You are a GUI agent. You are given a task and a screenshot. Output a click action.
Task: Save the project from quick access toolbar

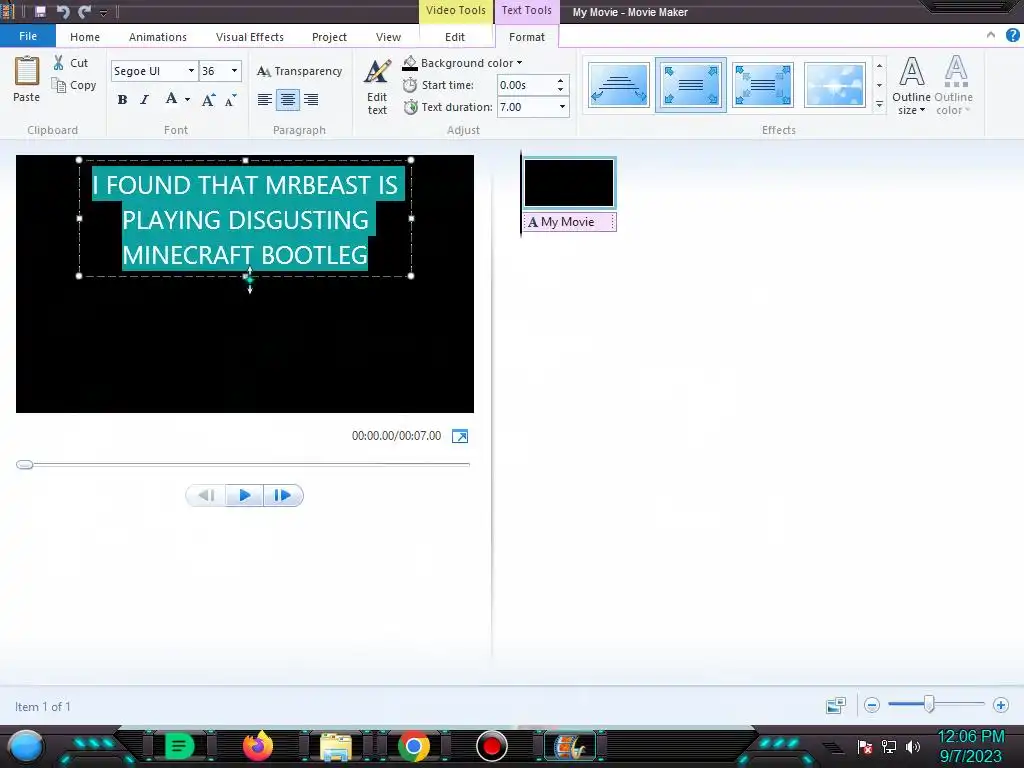click(40, 12)
